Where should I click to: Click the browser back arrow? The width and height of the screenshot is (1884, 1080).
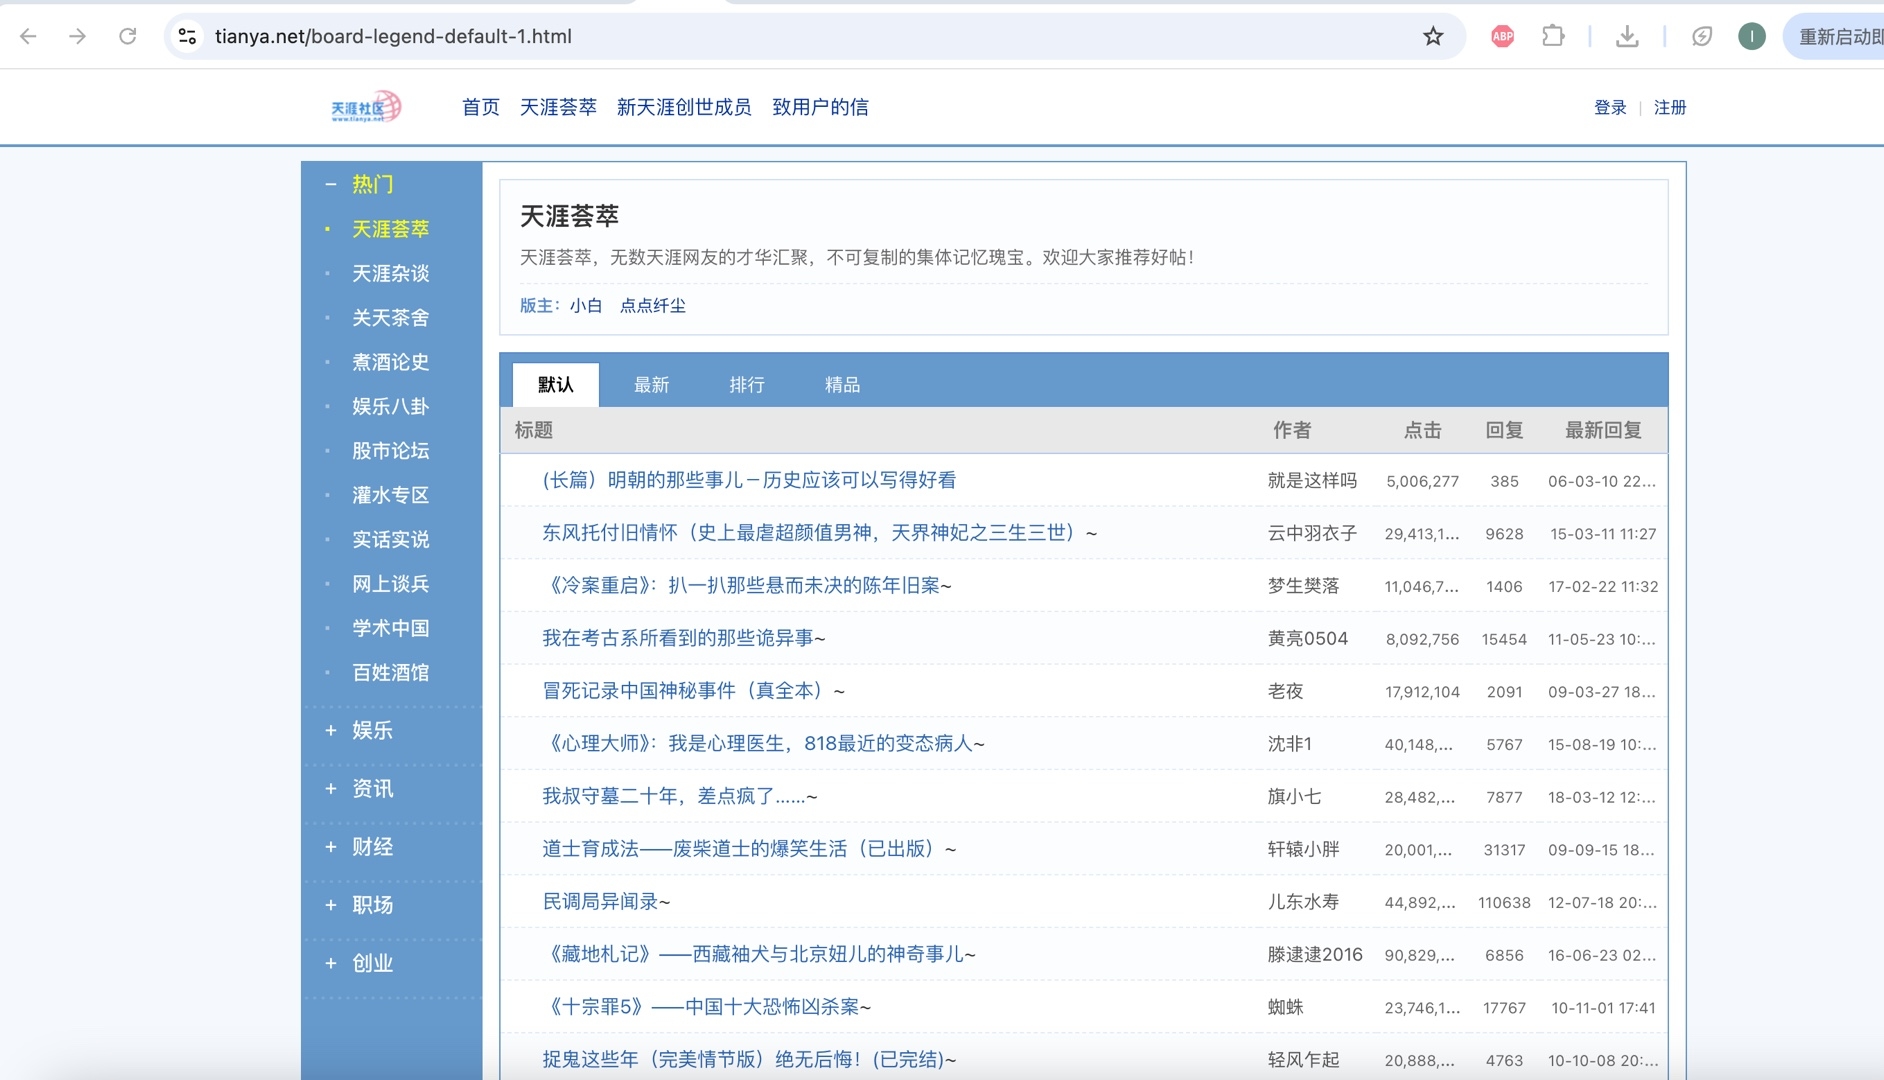coord(28,36)
